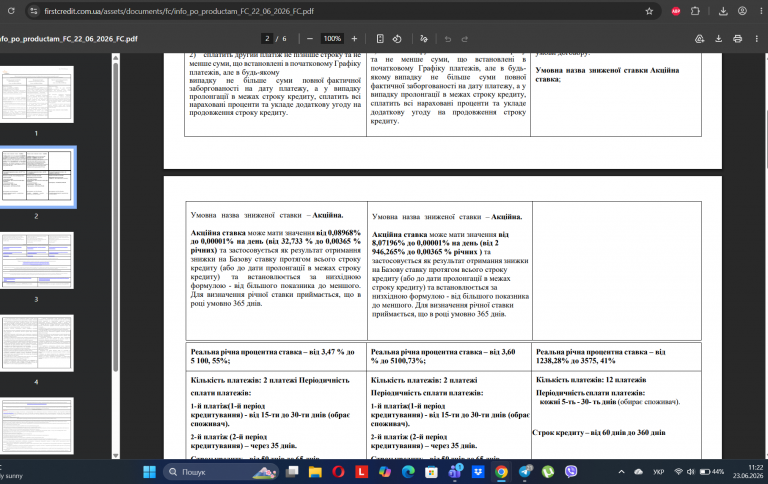The width and height of the screenshot is (768, 484).
Task: Open the Chrome extensions puzzle icon
Action: [x=695, y=11]
